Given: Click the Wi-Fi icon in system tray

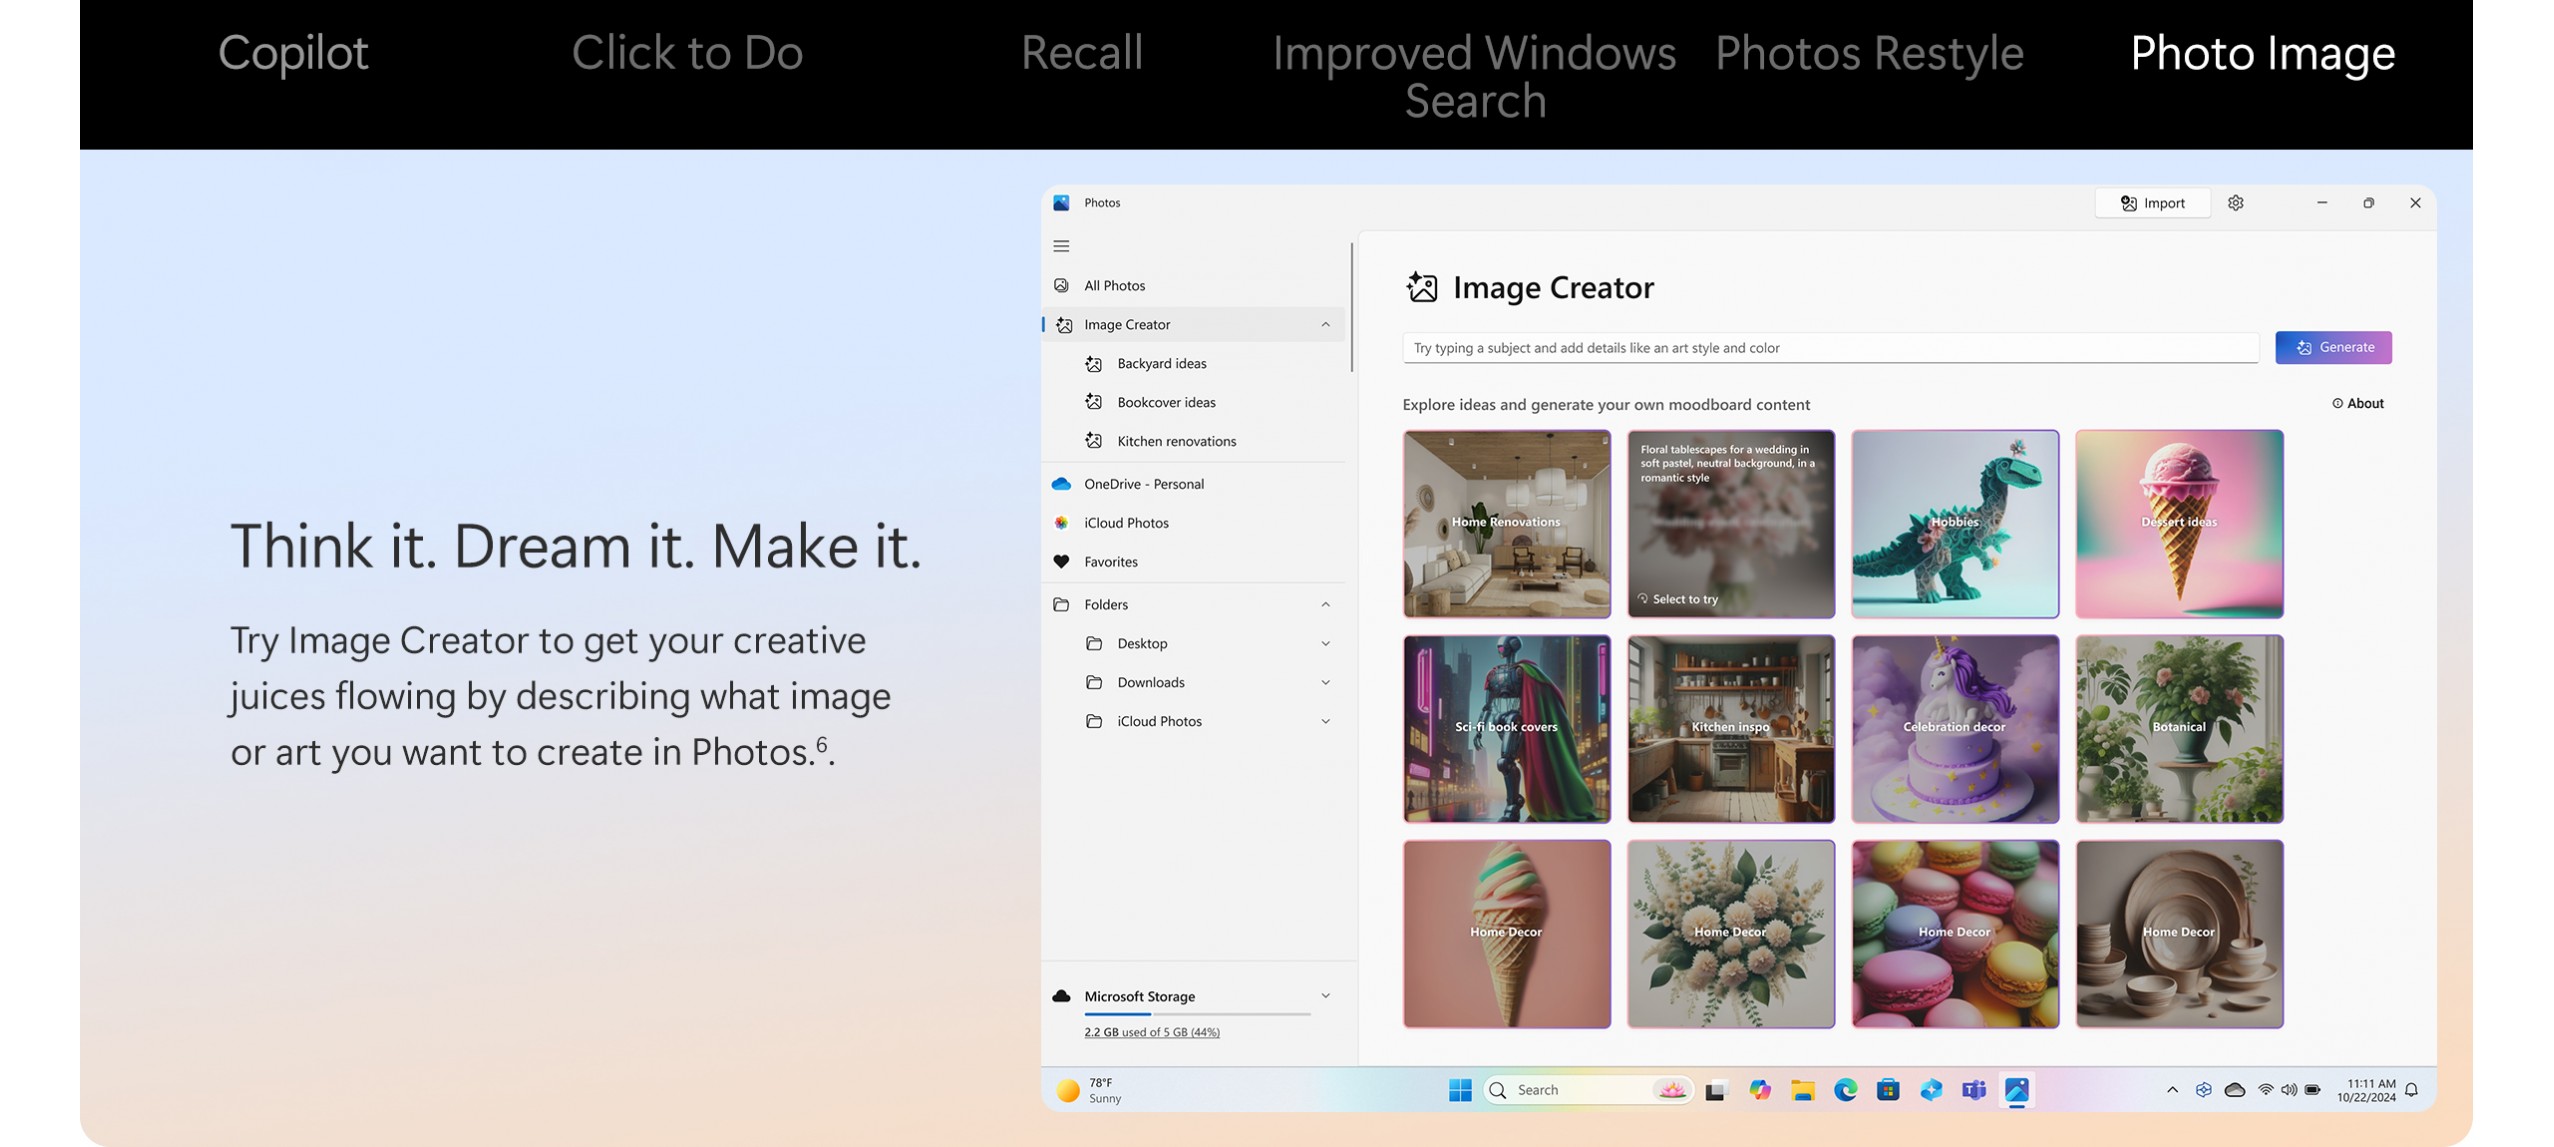Looking at the screenshot, I should [x=2266, y=1090].
